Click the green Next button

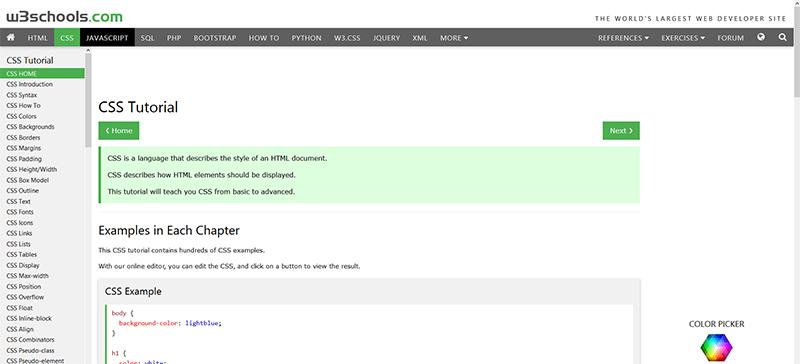click(621, 131)
